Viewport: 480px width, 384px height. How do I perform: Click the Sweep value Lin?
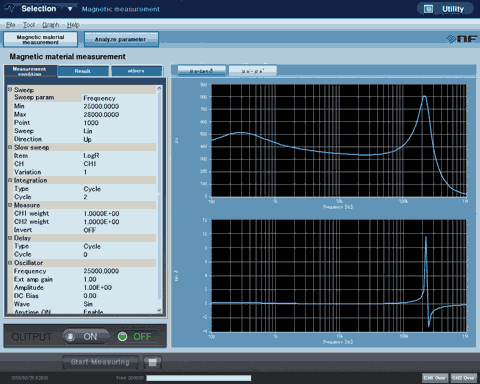(x=88, y=131)
